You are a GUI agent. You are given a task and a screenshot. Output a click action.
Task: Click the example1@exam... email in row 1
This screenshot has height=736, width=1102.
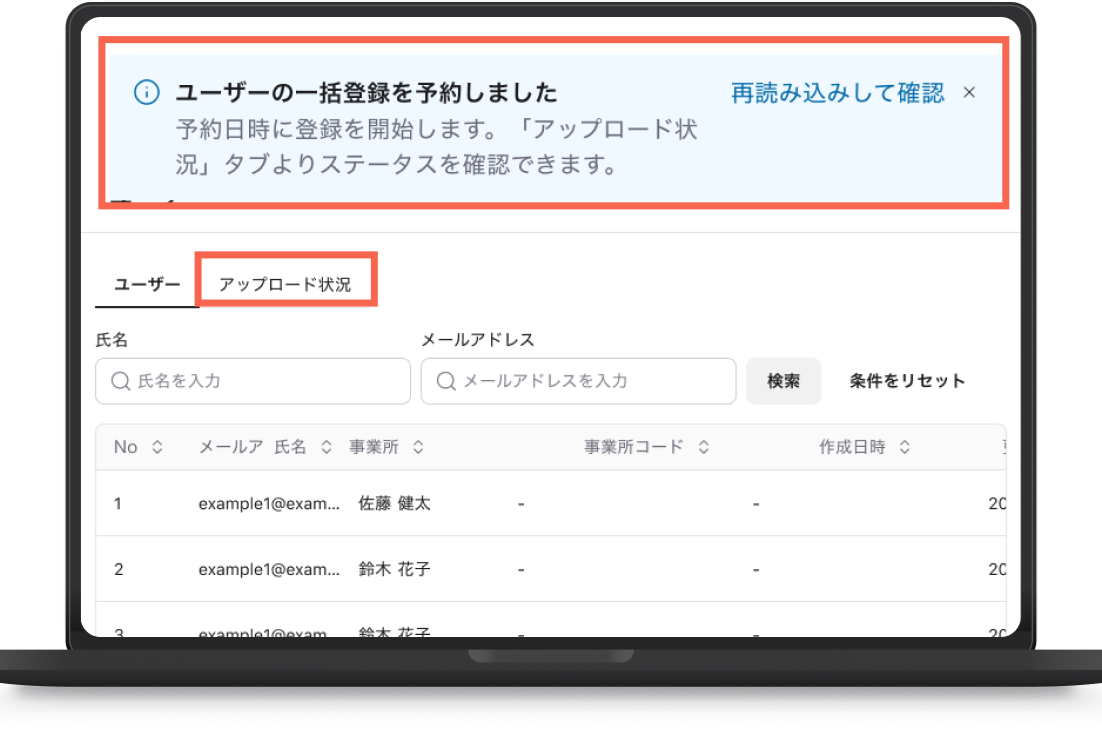269,503
